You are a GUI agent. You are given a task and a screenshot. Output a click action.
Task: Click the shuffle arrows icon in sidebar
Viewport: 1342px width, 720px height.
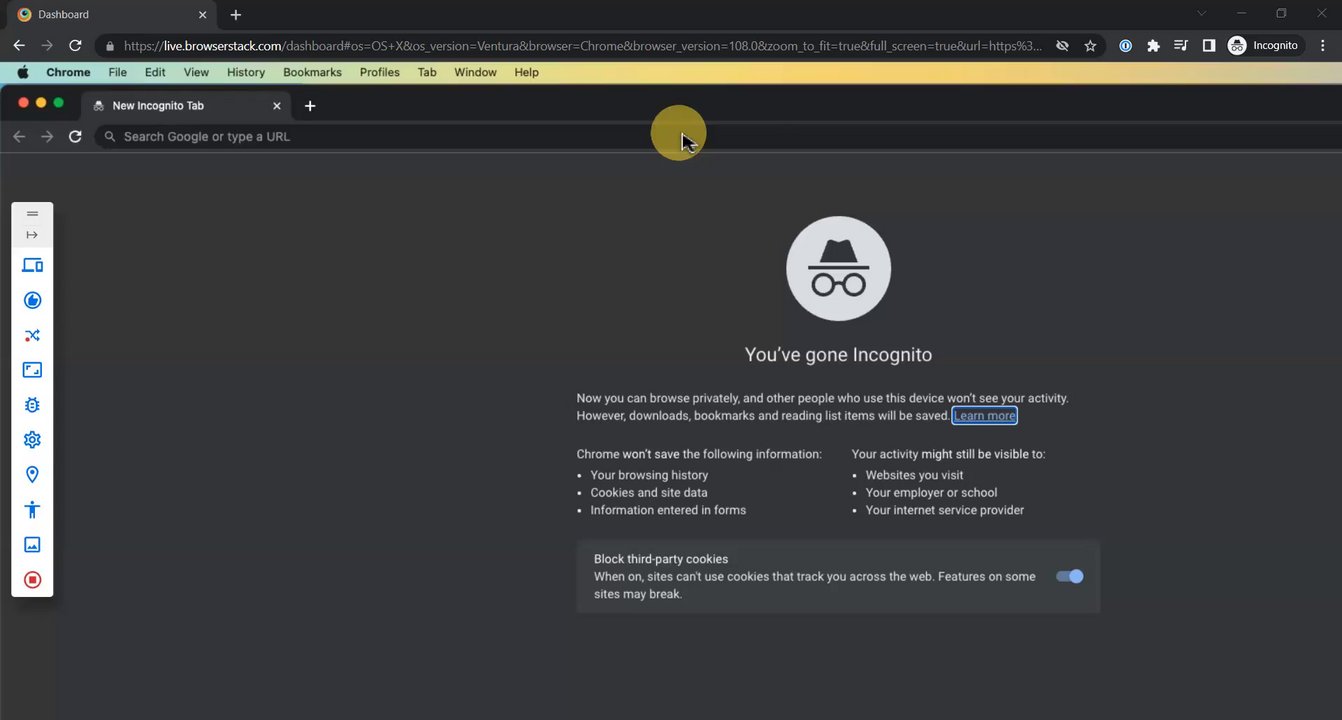coord(32,335)
